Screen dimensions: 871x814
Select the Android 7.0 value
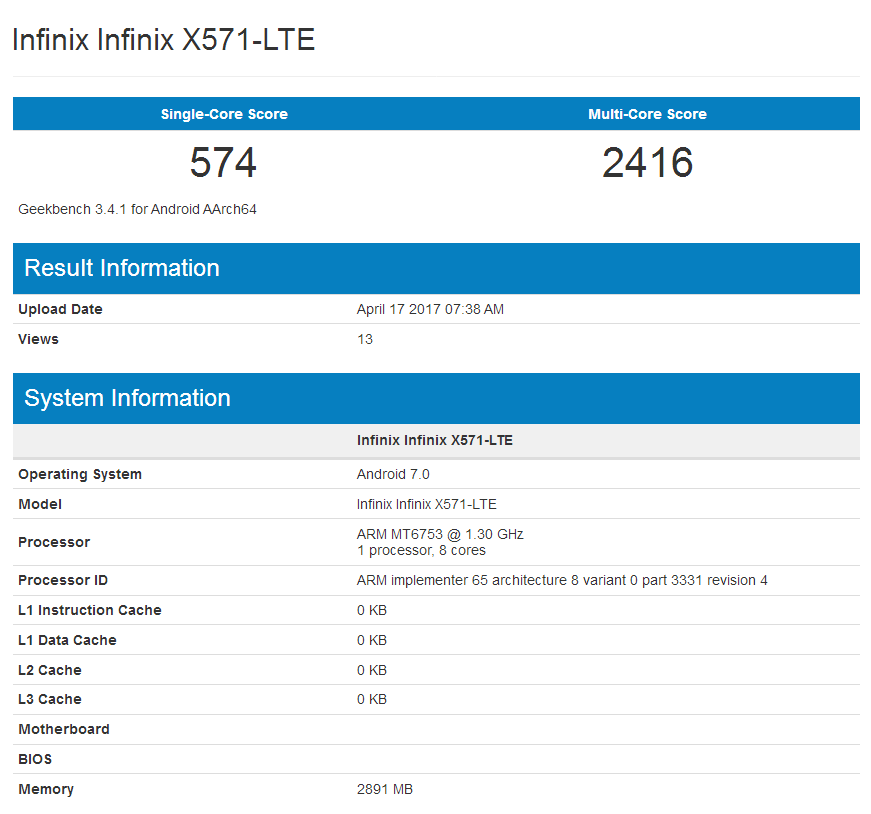393,474
